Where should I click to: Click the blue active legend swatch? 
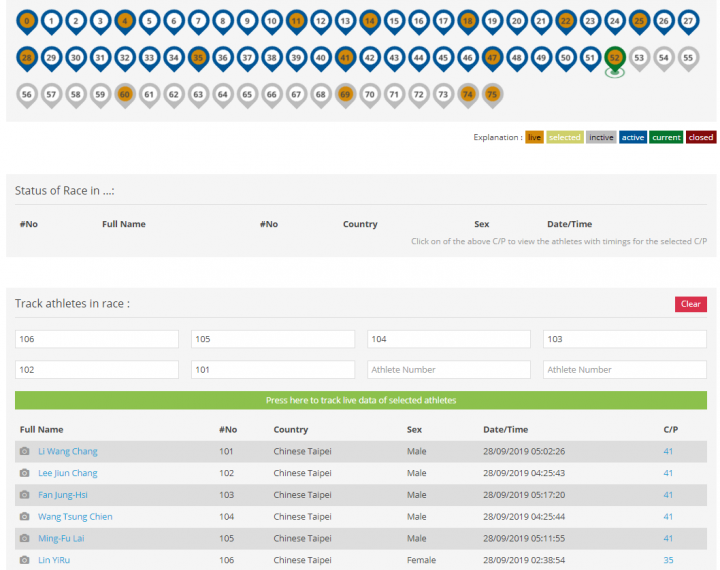click(x=633, y=137)
